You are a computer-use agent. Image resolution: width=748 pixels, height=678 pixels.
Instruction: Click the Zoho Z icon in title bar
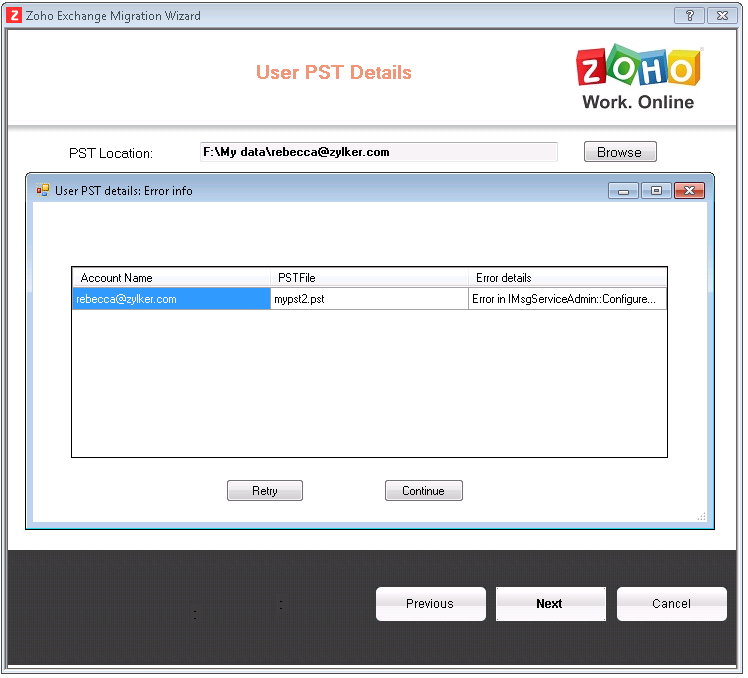click(14, 16)
